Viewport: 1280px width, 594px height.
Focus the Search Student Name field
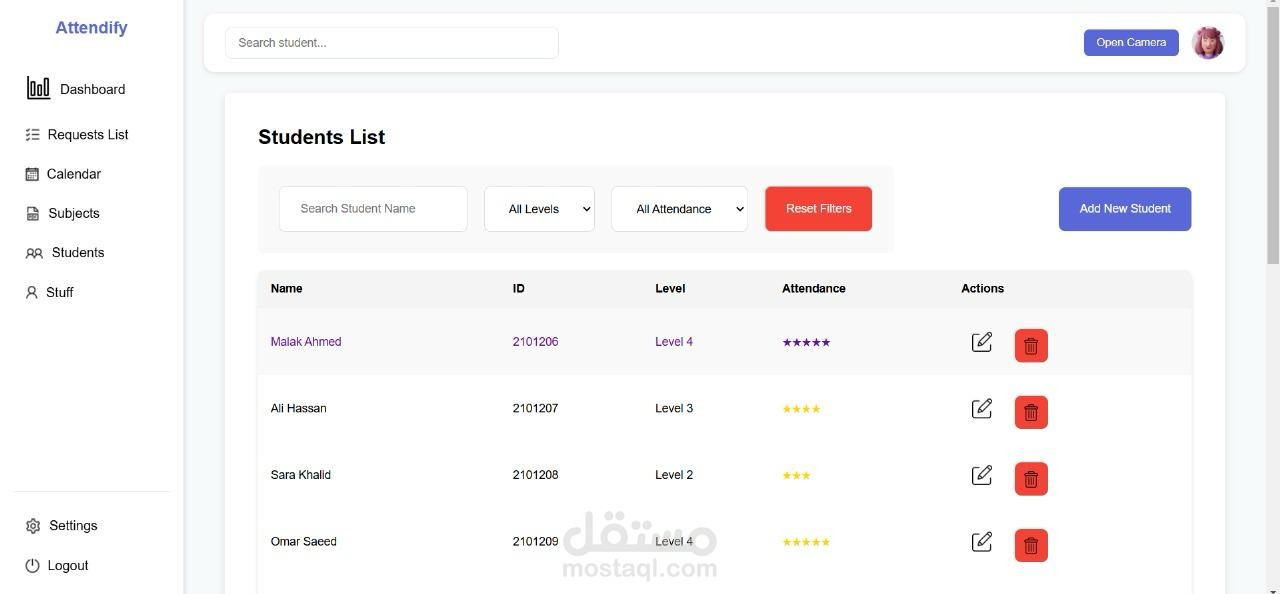tap(373, 209)
